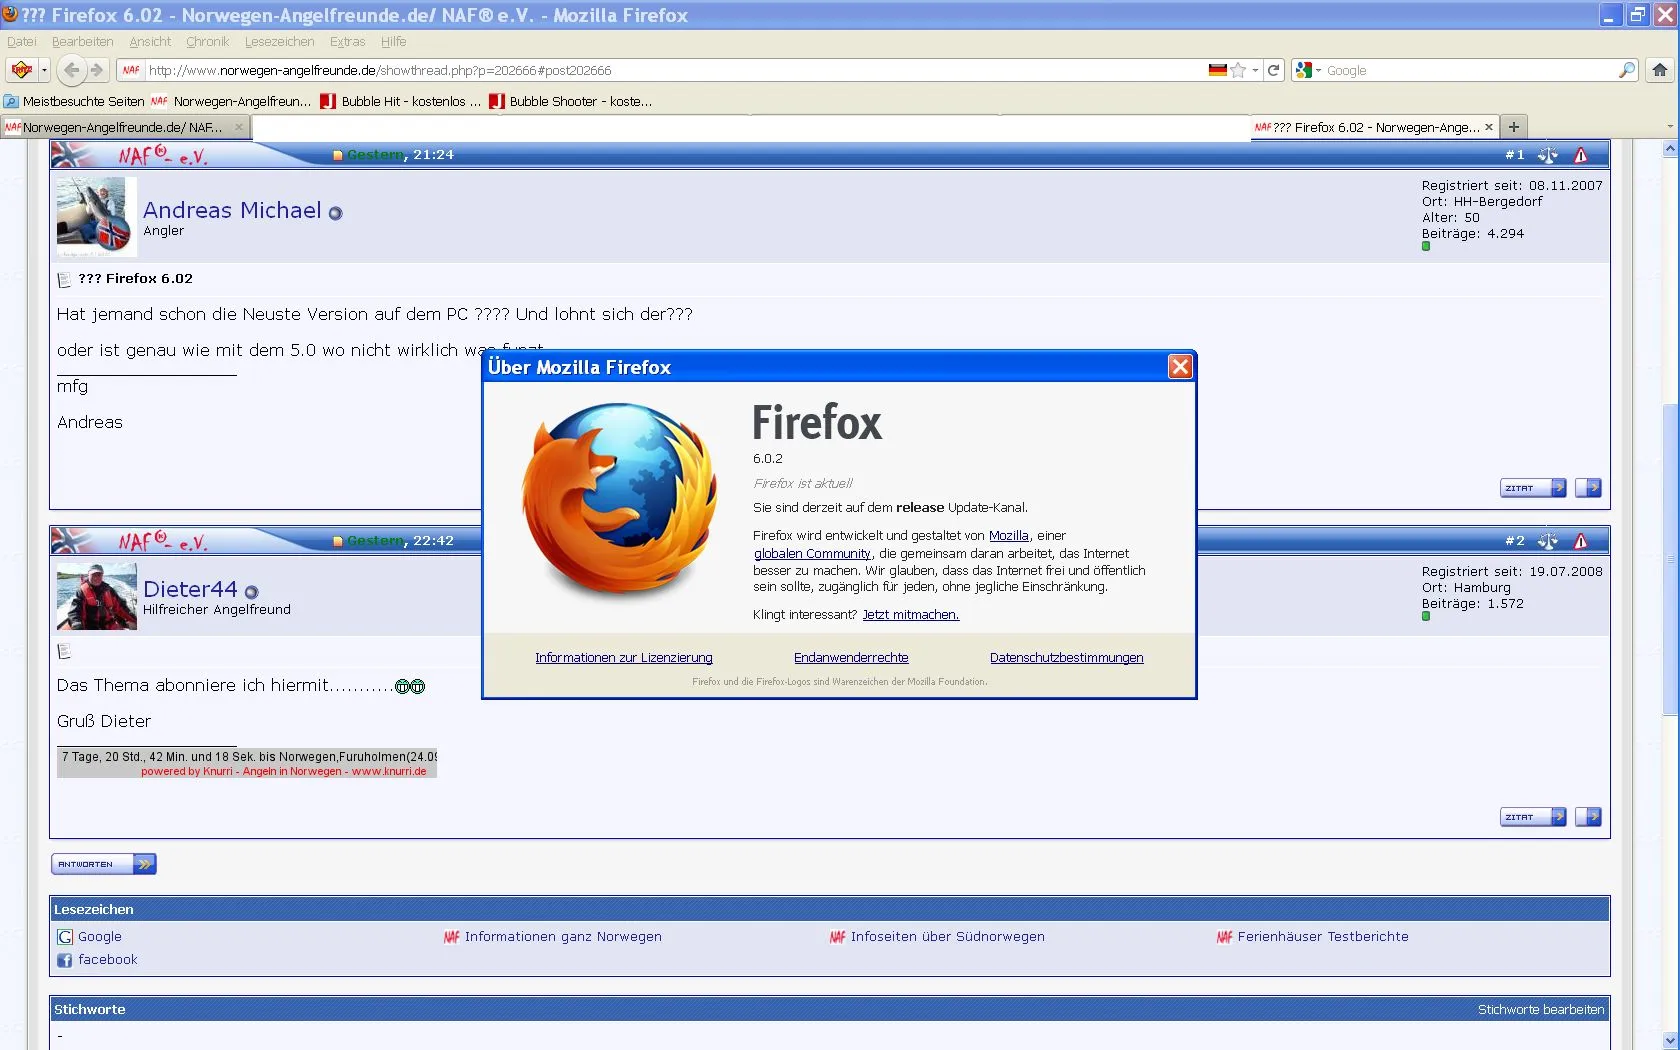Open the Google search engine selector
The image size is (1680, 1050).
(1308, 70)
